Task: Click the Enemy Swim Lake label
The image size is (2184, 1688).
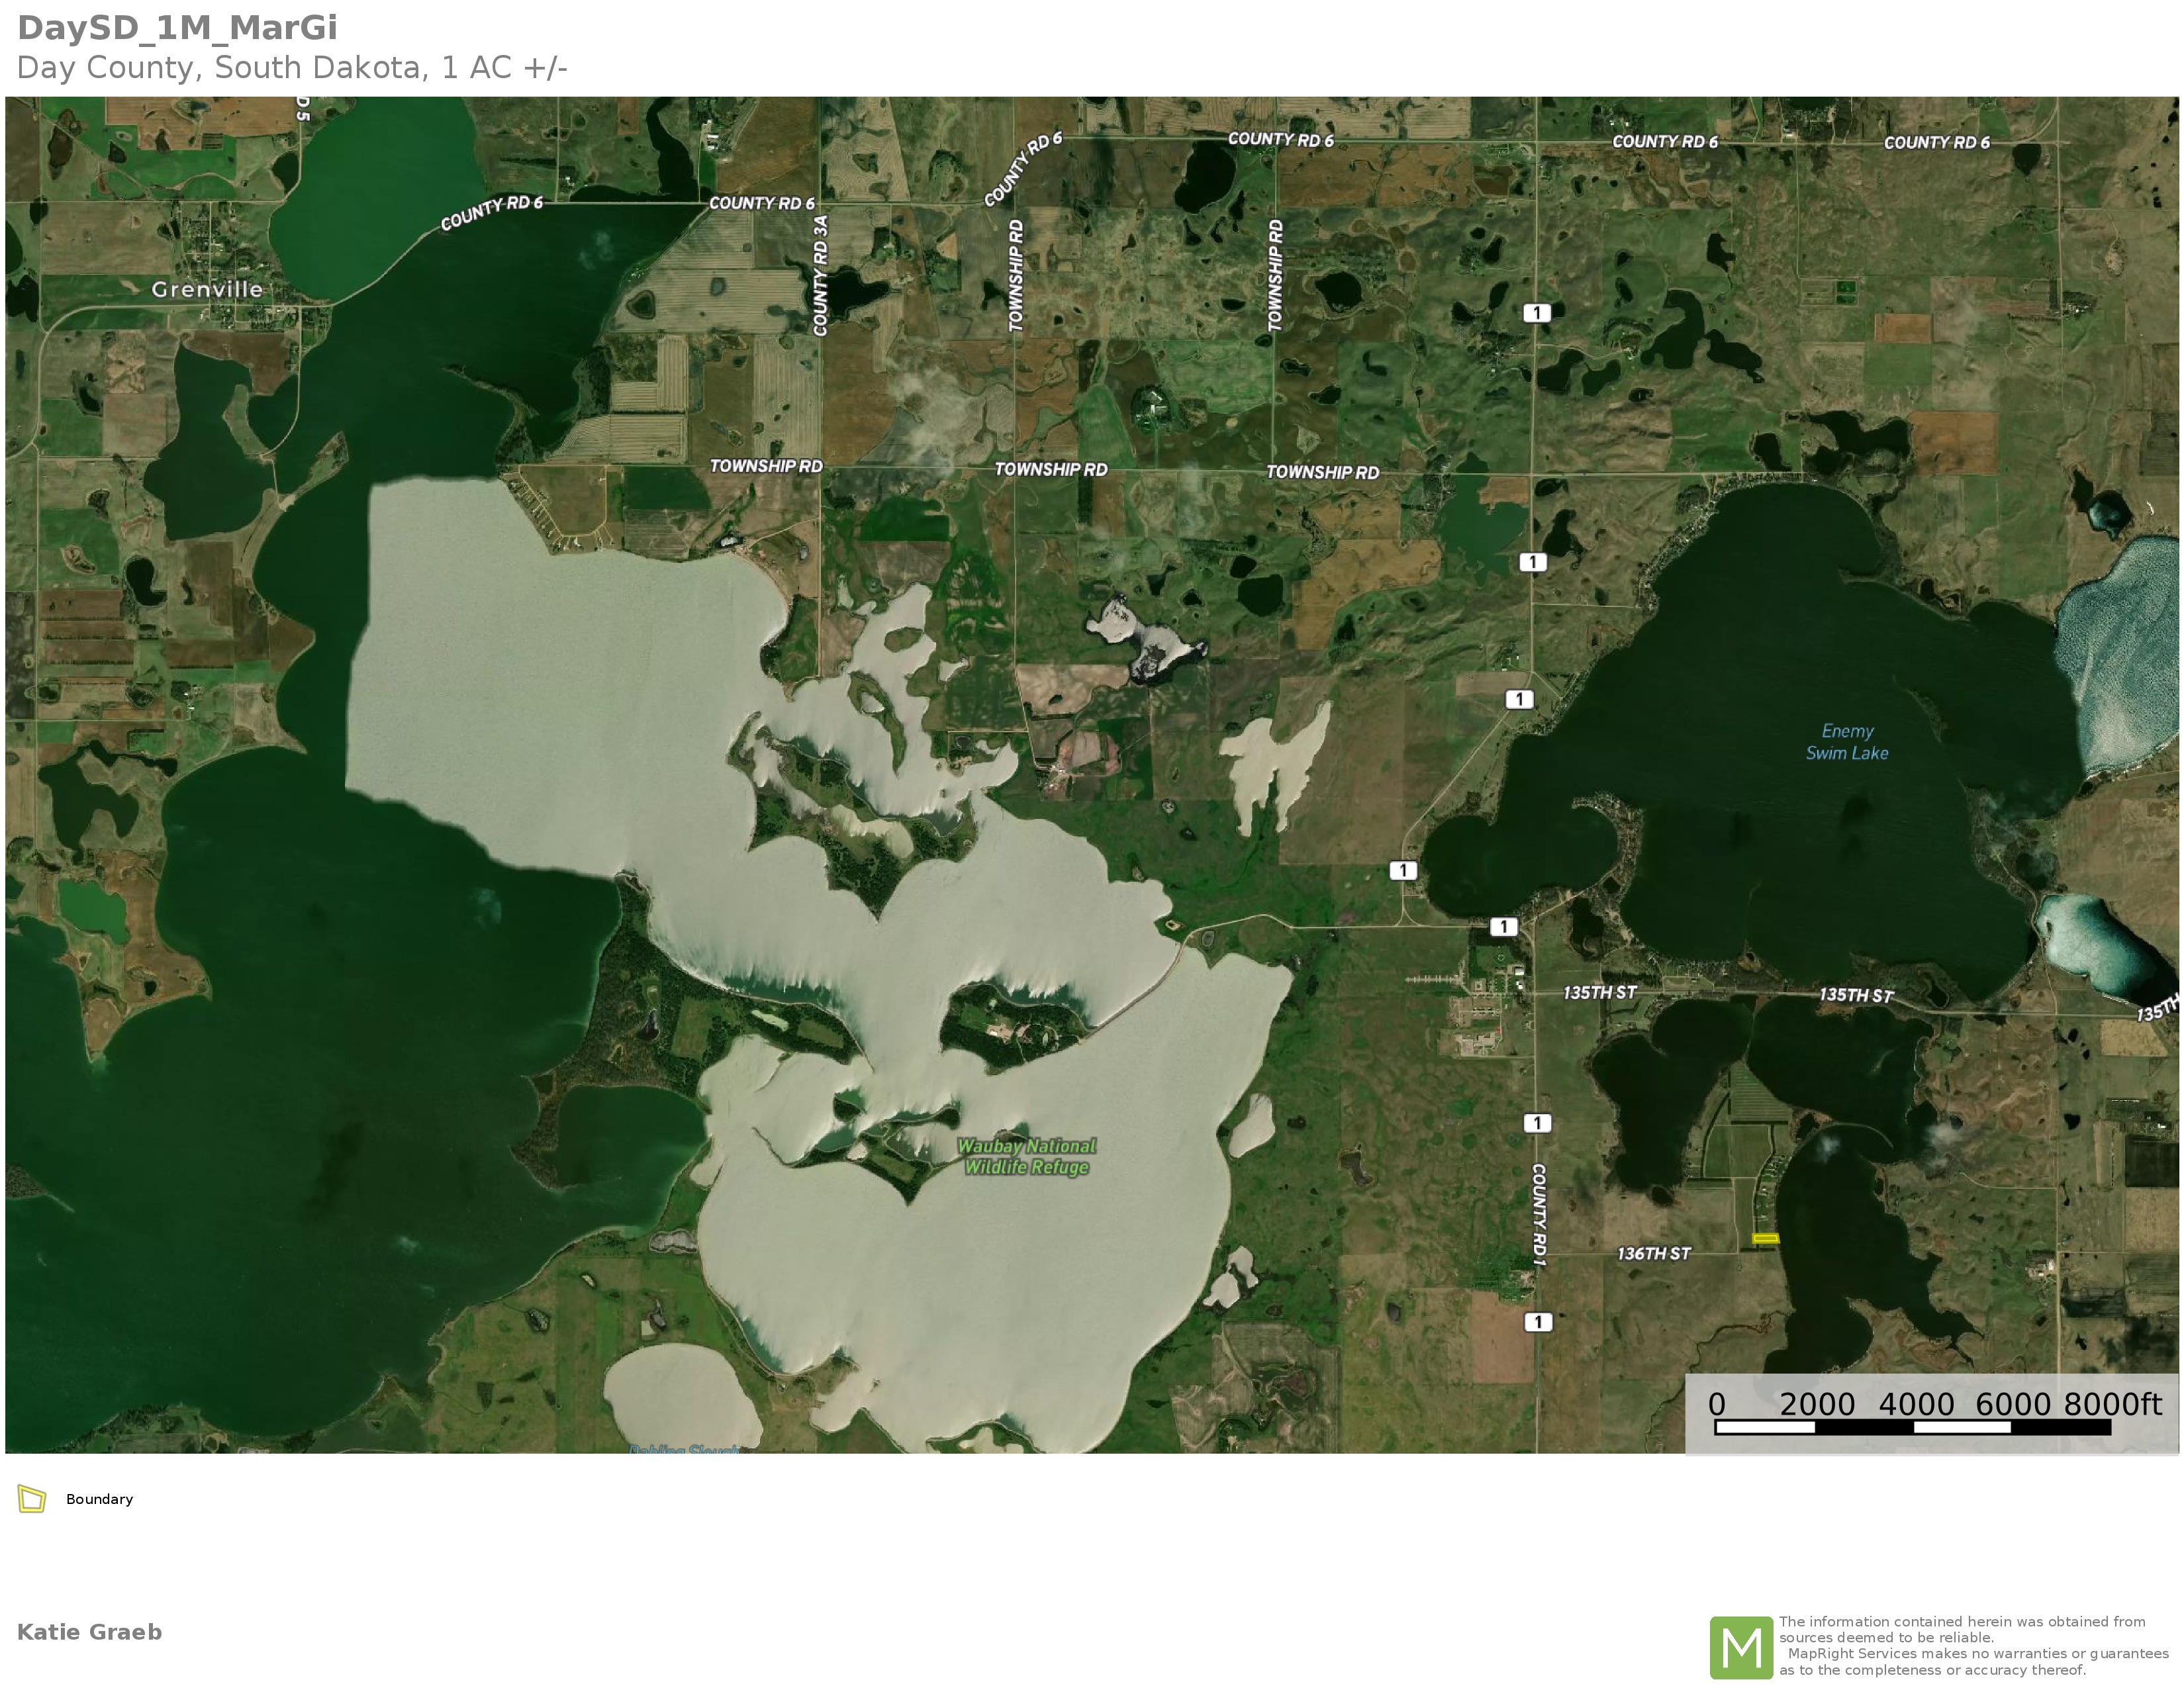Action: coord(1846,742)
